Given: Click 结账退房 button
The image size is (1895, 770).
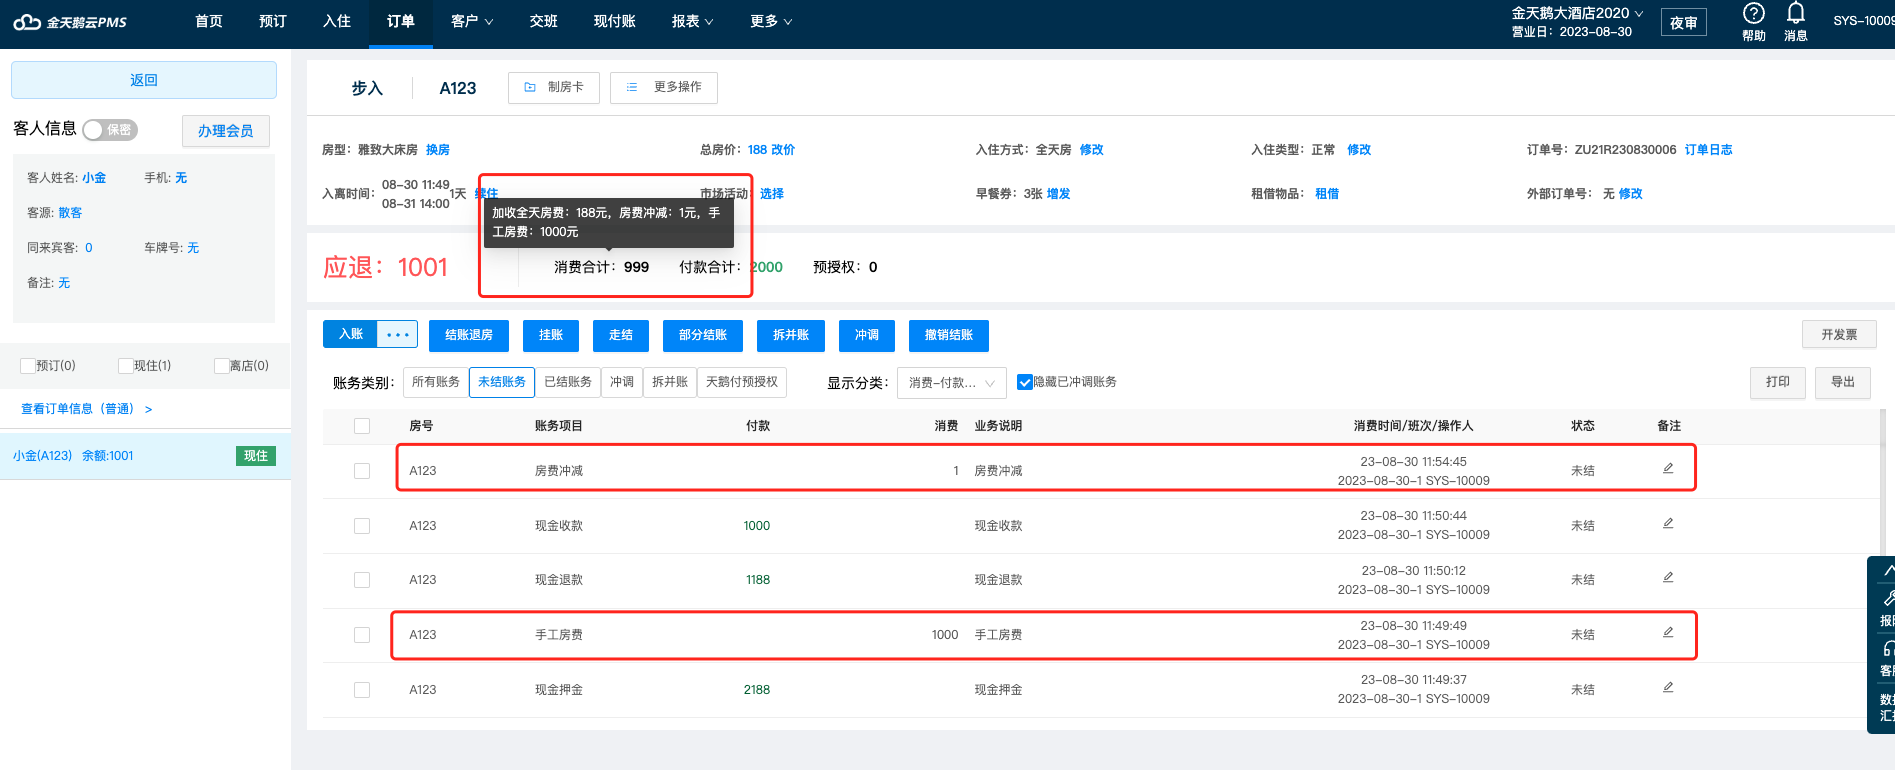Looking at the screenshot, I should [469, 335].
